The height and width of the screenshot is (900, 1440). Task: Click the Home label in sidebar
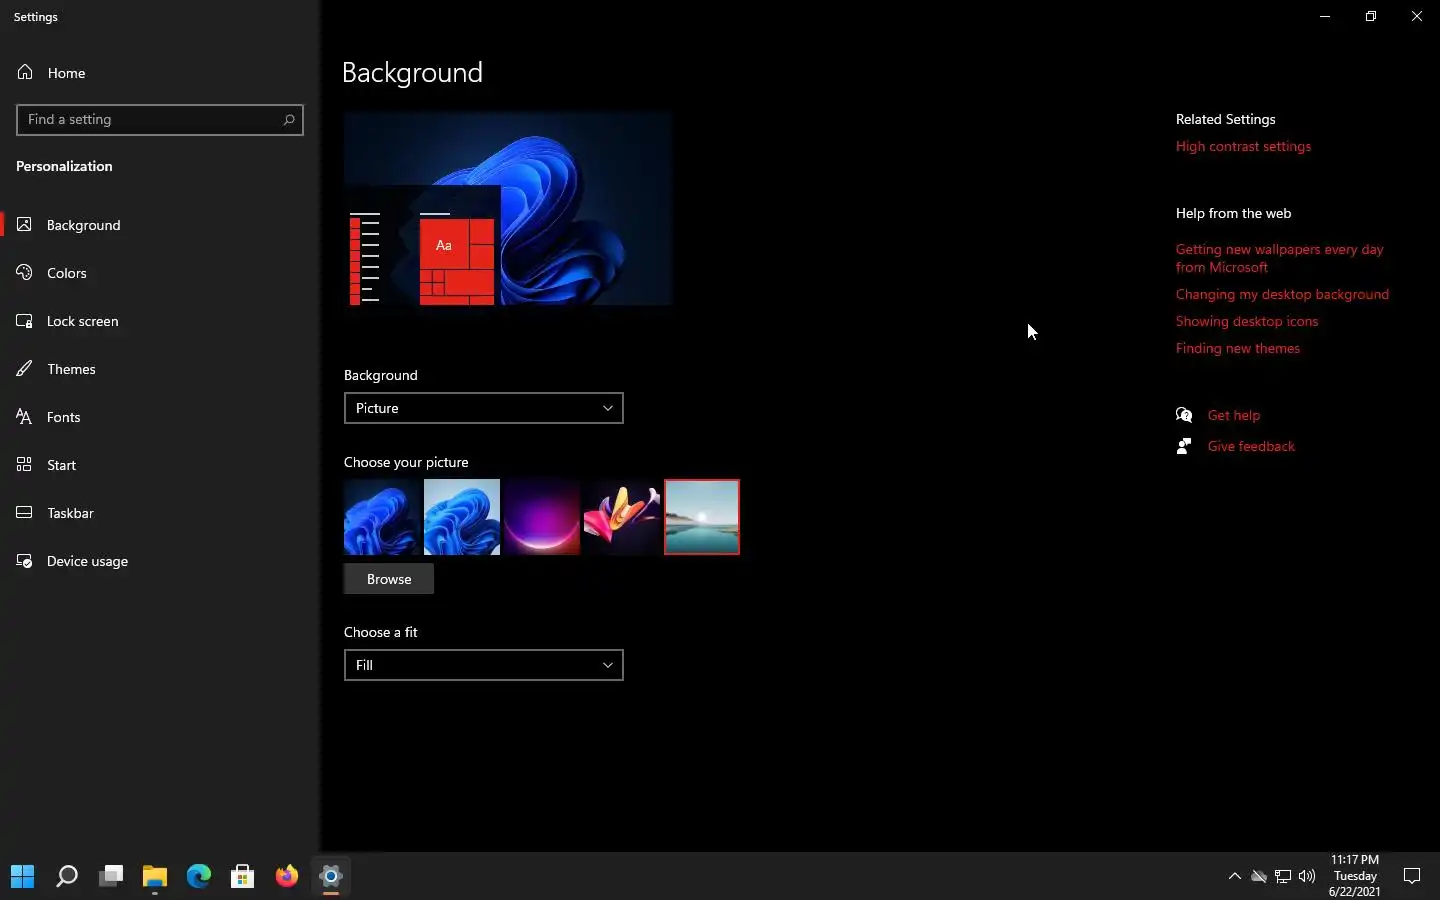[66, 73]
